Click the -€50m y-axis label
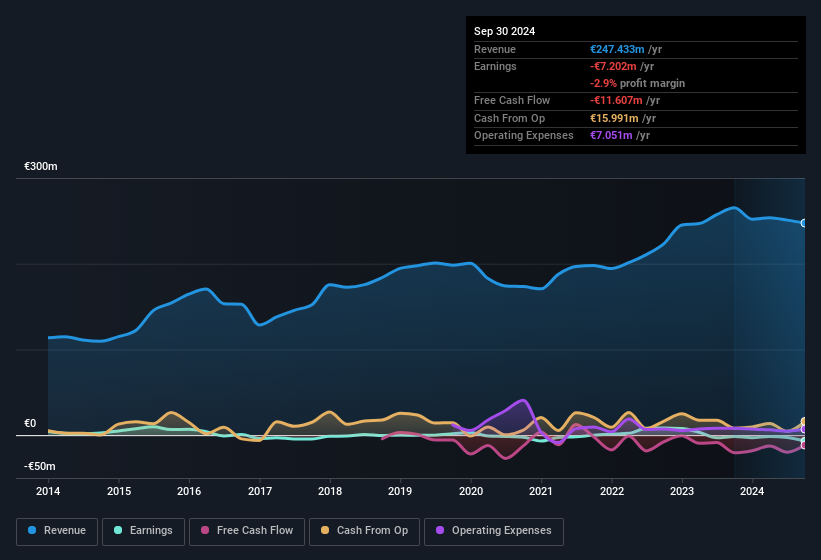The height and width of the screenshot is (560, 821). tap(40, 467)
